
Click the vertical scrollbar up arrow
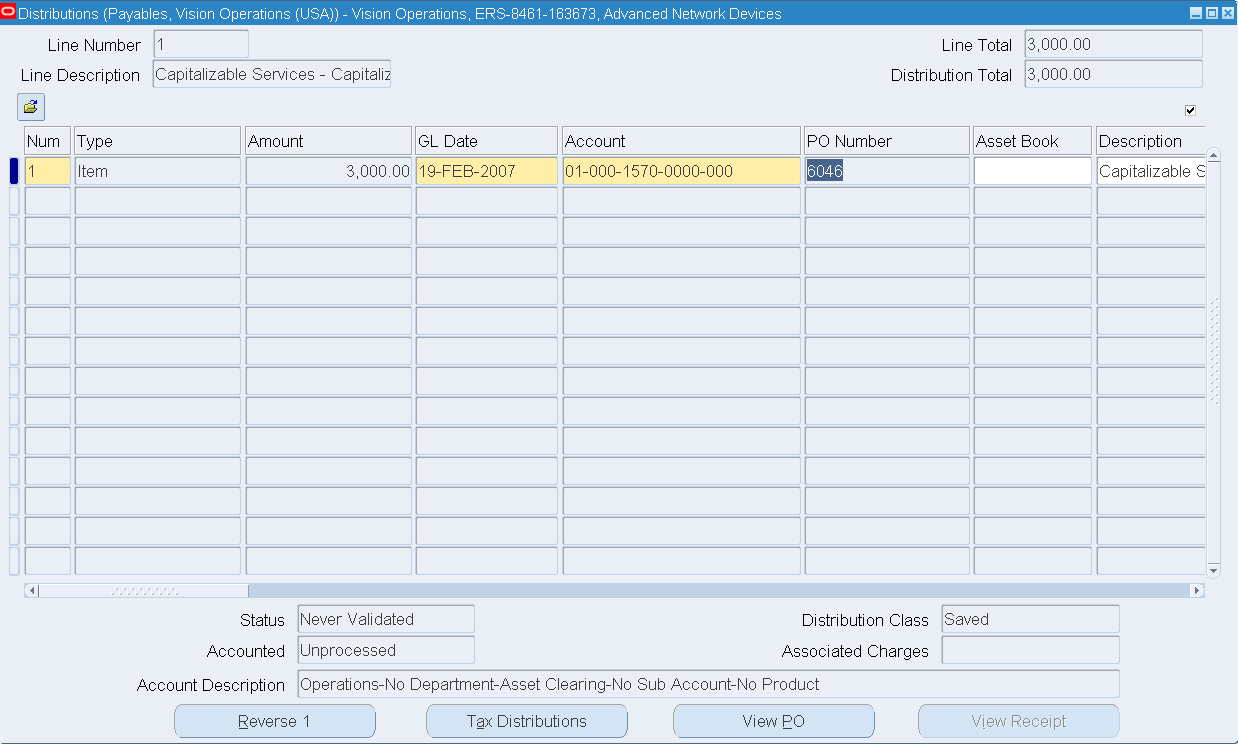1214,155
